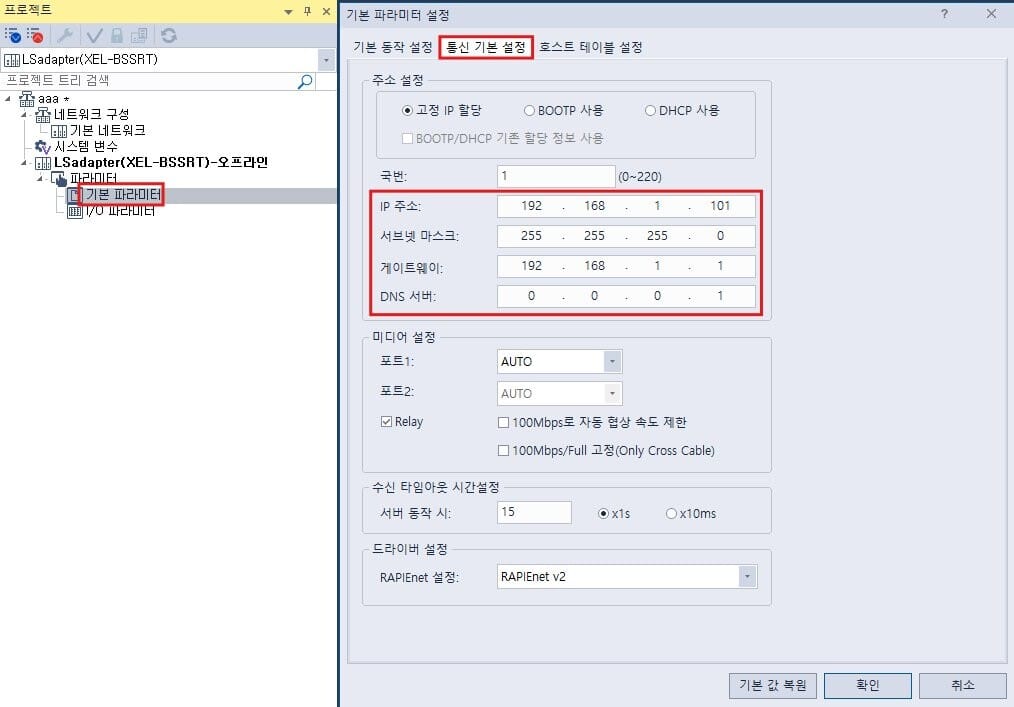This screenshot has height=707, width=1014.
Task: Click DNS 서버 last octet 1
Action: (720, 296)
